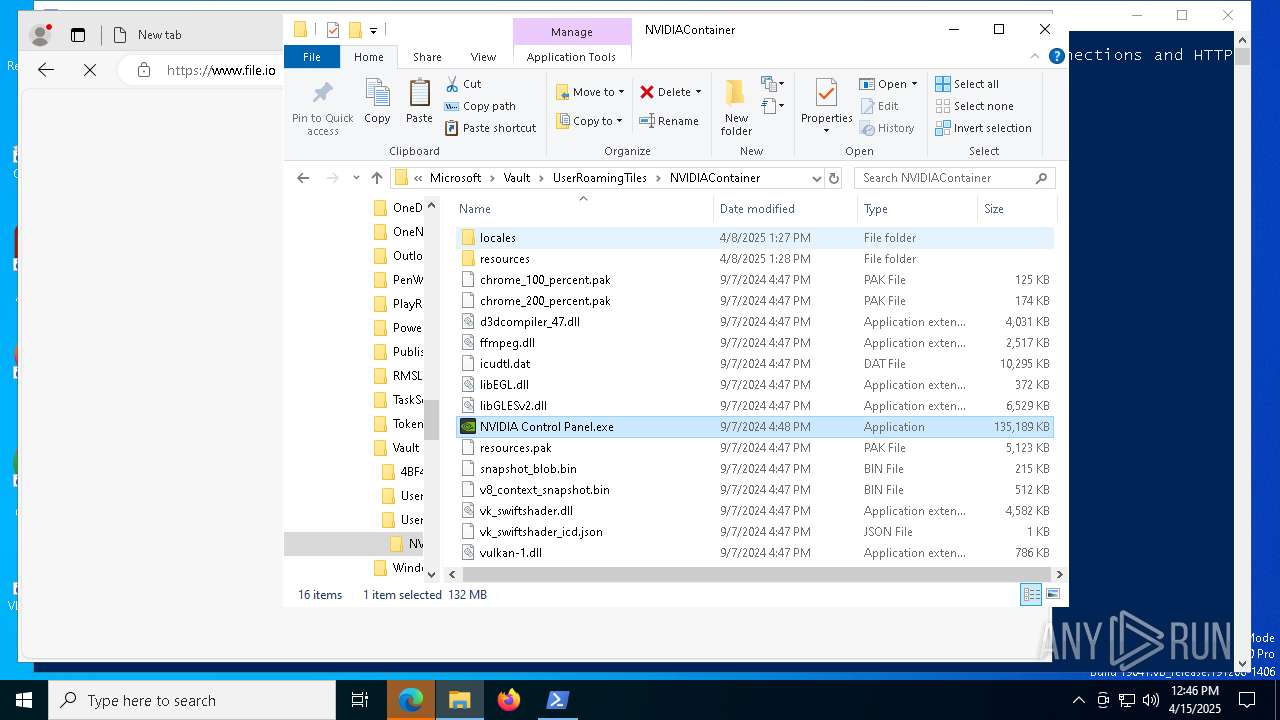The height and width of the screenshot is (720, 1280).
Task: Click Select all in ribbon
Action: 967,84
